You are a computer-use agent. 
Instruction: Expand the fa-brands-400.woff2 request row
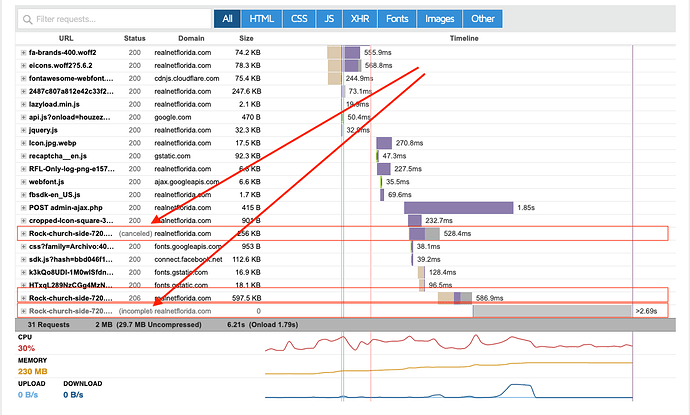coord(23,52)
